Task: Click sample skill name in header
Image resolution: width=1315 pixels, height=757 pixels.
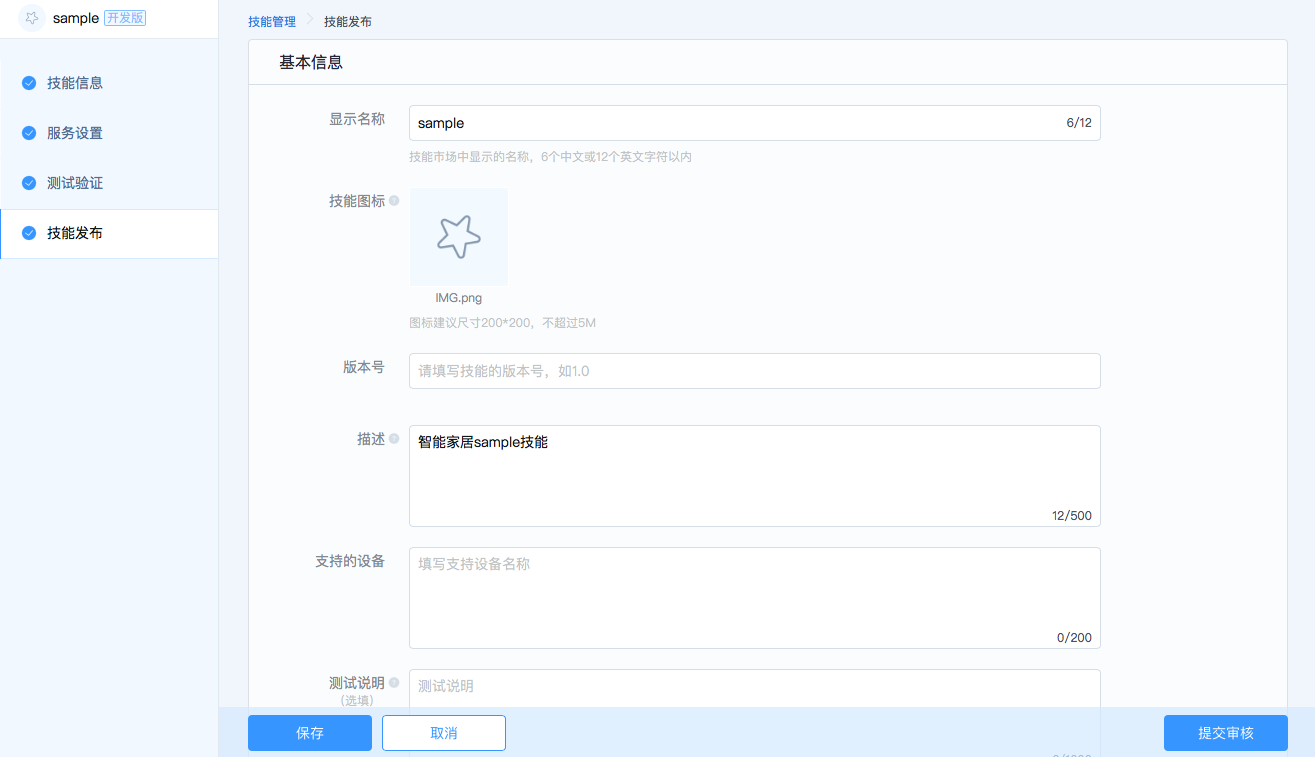Action: tap(76, 18)
